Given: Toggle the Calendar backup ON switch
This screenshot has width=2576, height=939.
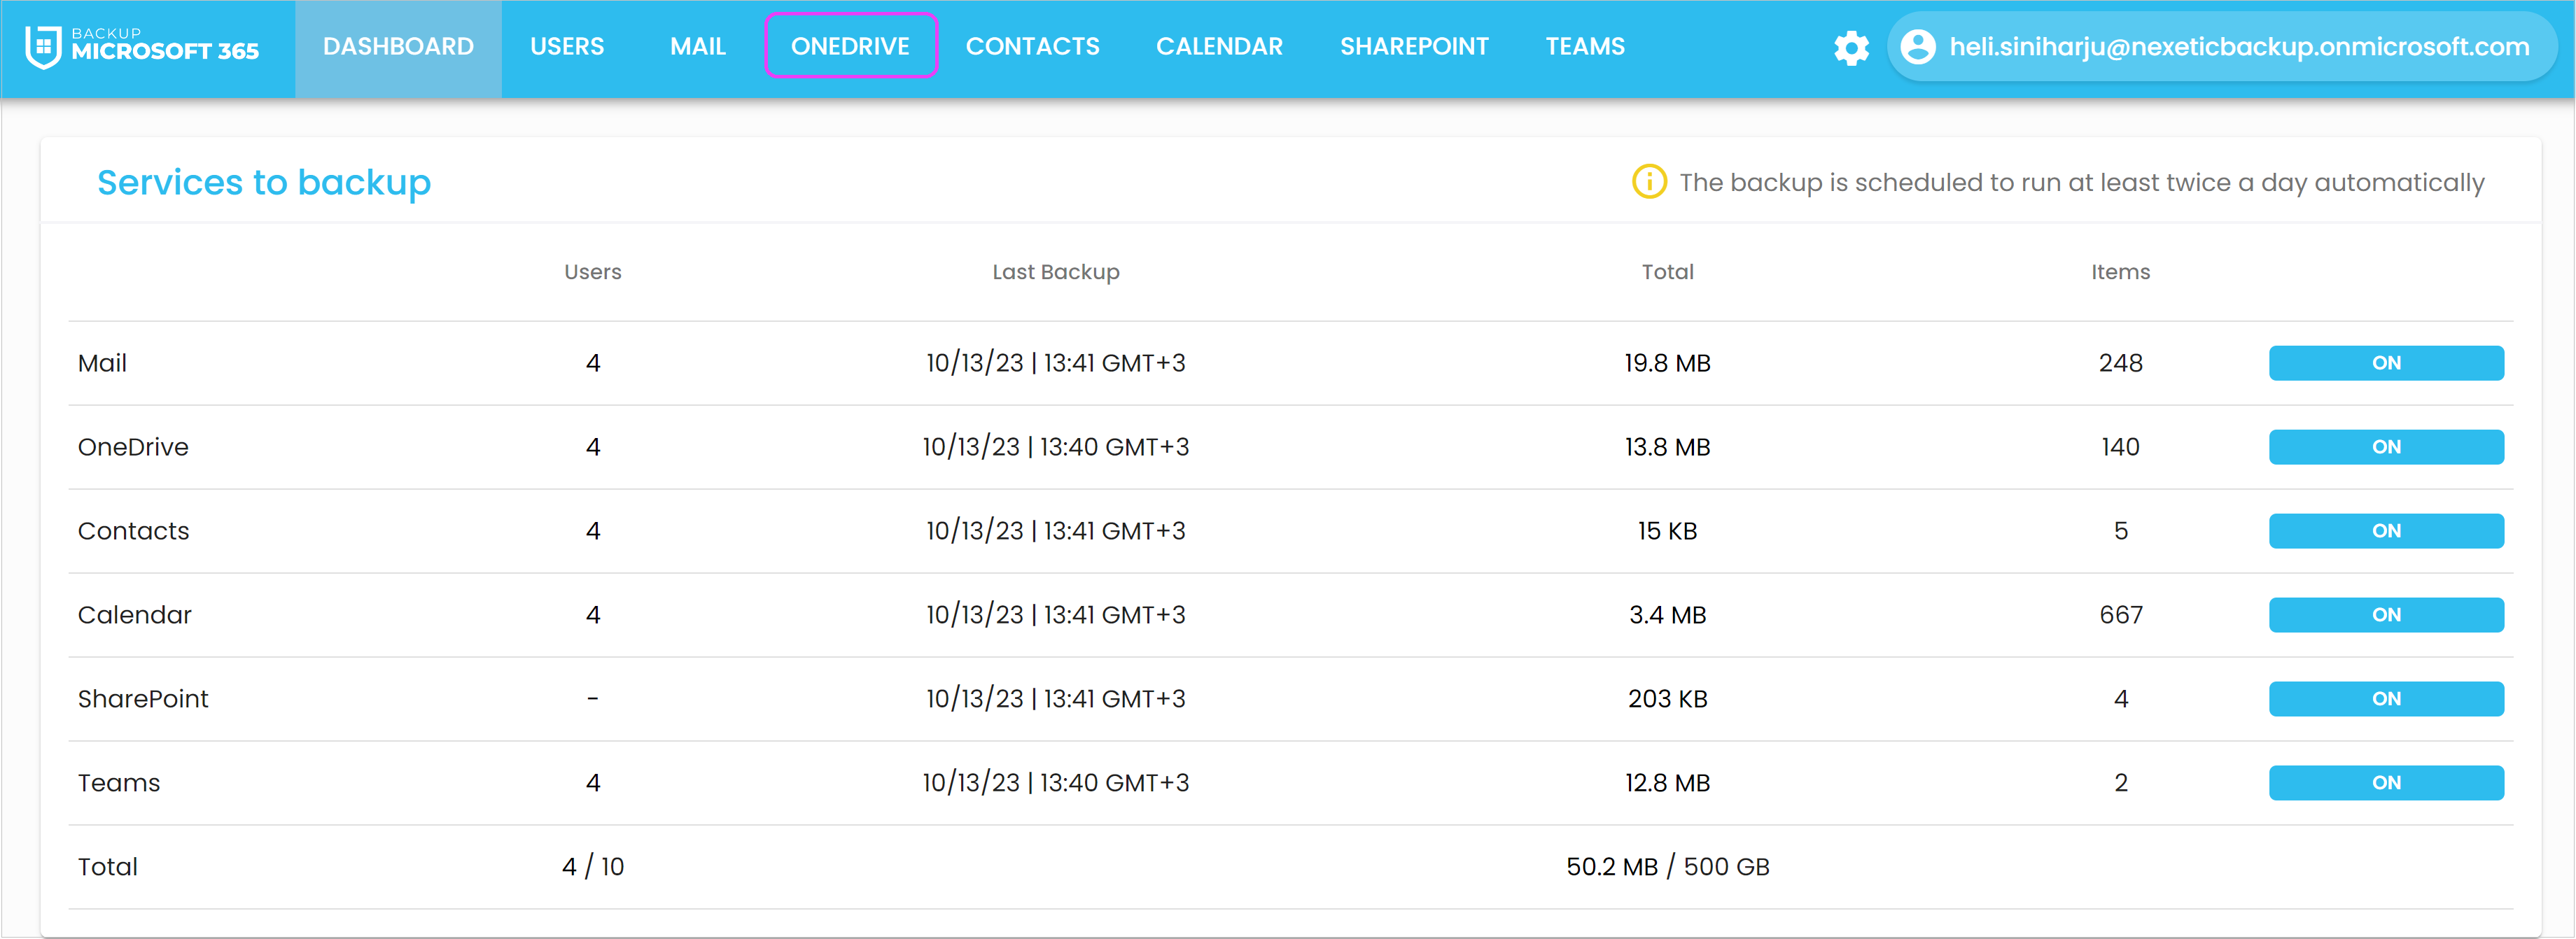Looking at the screenshot, I should pos(2386,615).
